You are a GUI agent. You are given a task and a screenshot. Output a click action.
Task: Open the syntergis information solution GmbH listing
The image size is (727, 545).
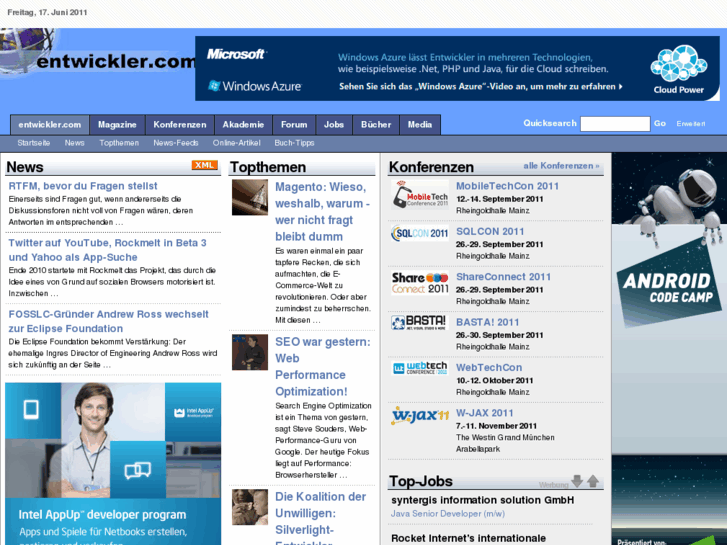(x=483, y=500)
